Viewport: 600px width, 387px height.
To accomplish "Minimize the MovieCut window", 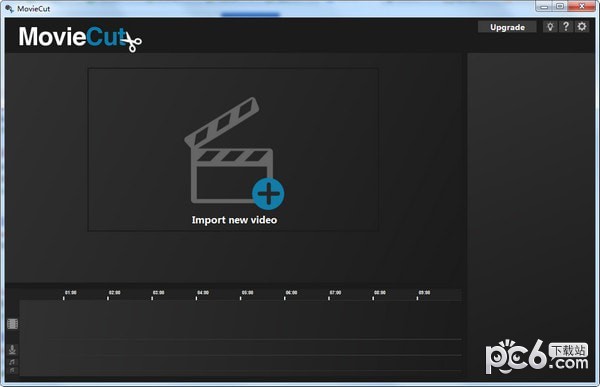I will [544, 7].
